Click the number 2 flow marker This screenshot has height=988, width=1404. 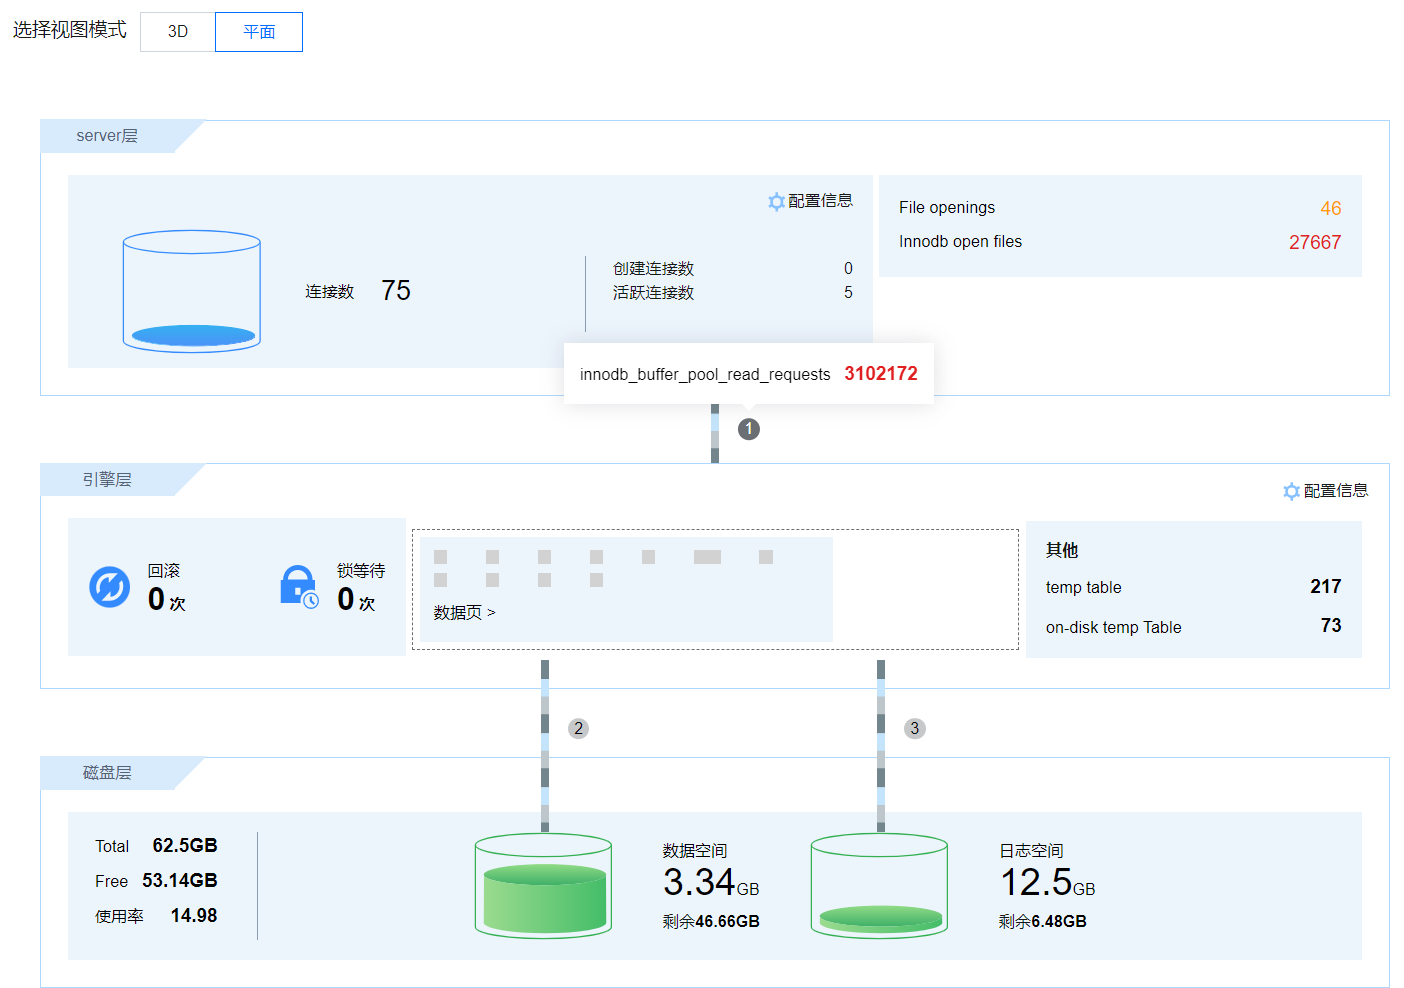tap(578, 728)
